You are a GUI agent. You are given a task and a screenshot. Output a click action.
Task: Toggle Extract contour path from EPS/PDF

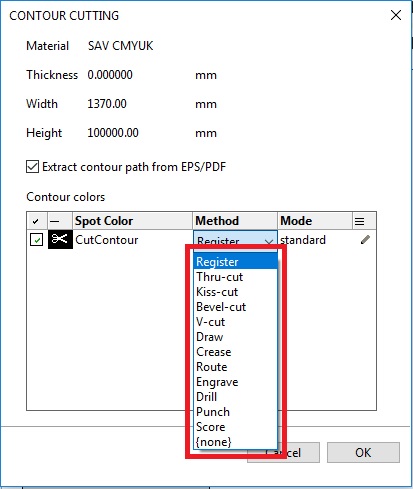point(32,166)
